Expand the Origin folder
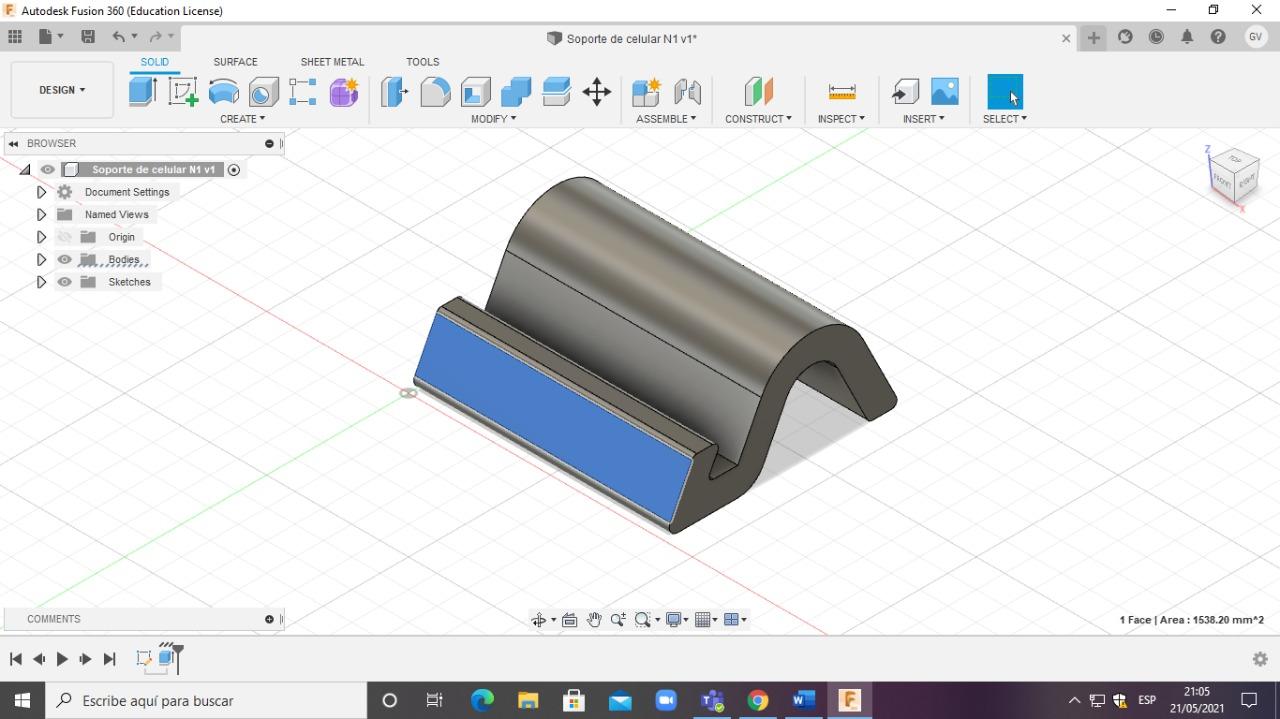 pos(41,237)
